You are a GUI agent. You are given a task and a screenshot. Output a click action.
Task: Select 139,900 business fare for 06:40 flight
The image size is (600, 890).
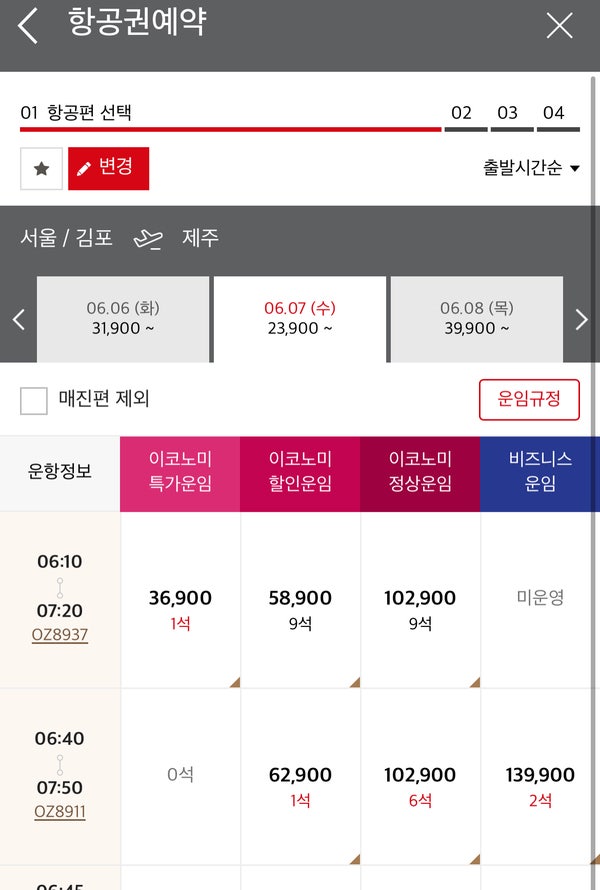(x=540, y=777)
